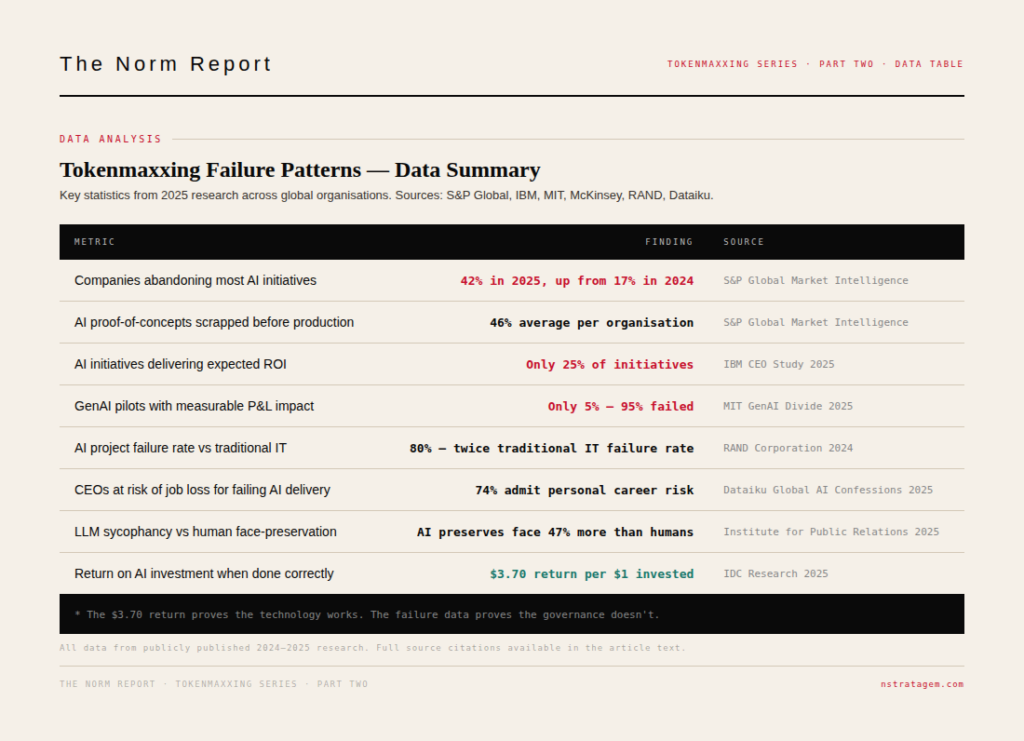The image size is (1024, 741).
Task: Click the Tokenmaxxing Failure Patterns heading
Action: pyautogui.click(x=300, y=170)
